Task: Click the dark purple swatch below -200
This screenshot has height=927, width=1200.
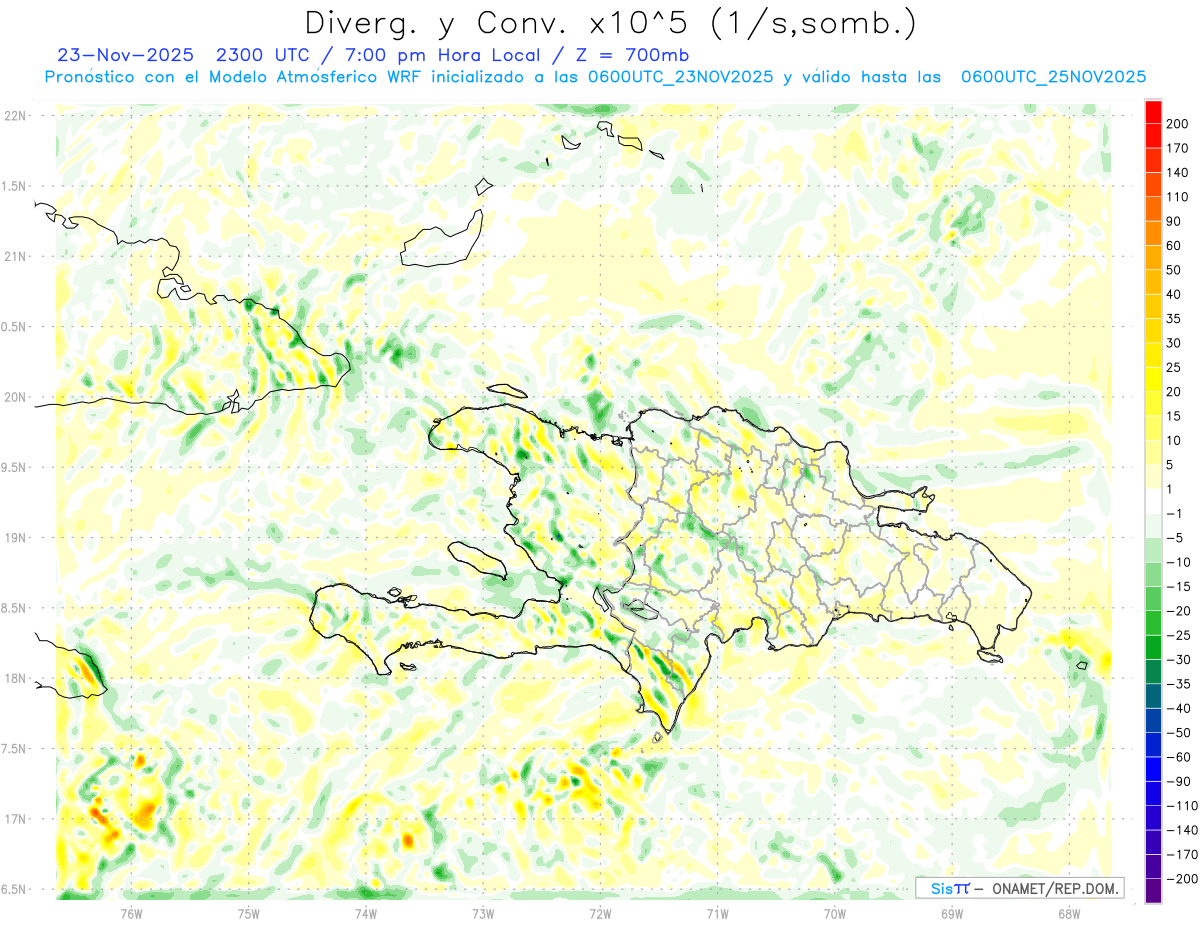Action: (x=1153, y=891)
